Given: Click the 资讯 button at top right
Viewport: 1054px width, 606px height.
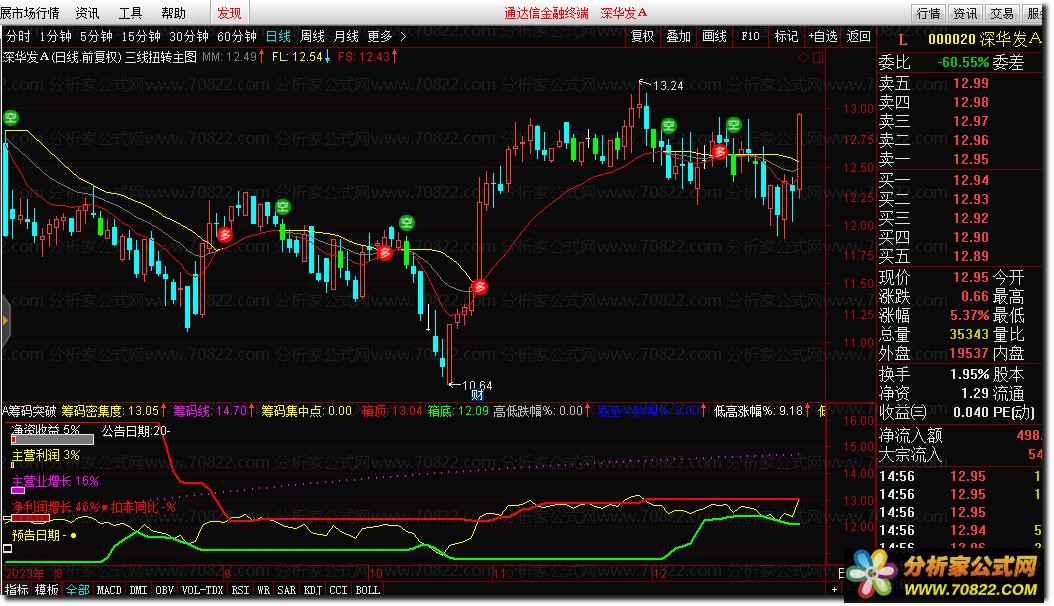Looking at the screenshot, I should [965, 13].
